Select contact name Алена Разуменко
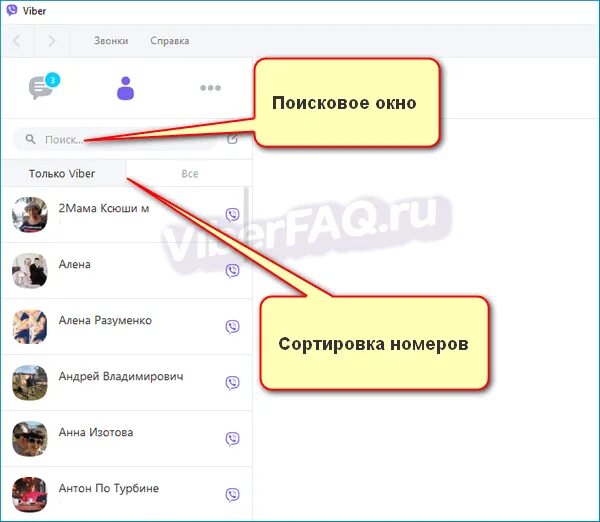This screenshot has height=522, width=600. (x=105, y=320)
